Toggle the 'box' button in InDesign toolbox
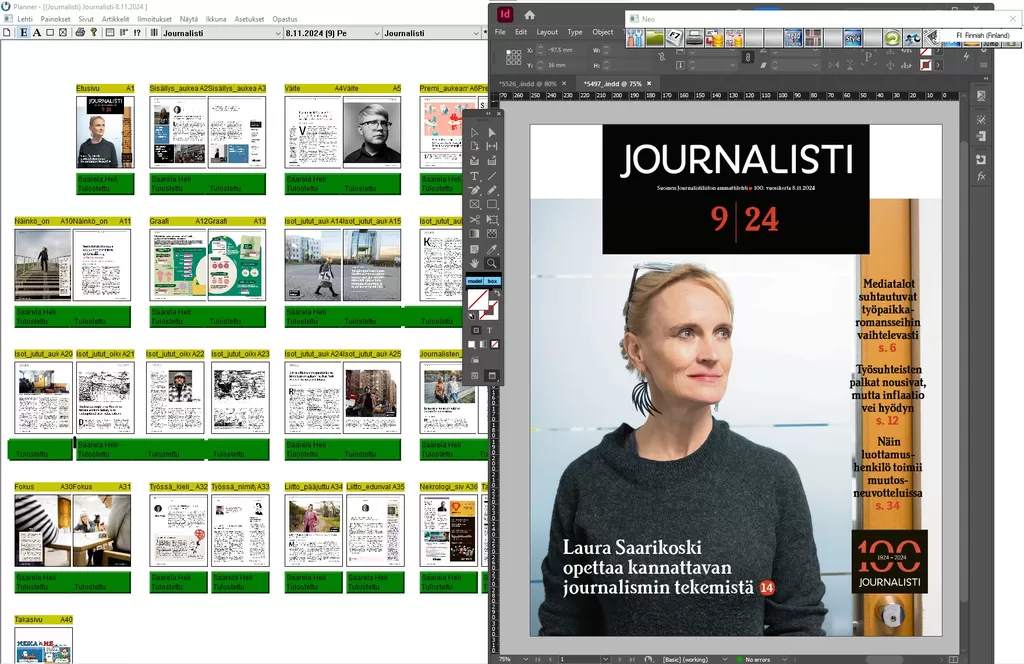The image size is (1024, 664). (x=492, y=281)
